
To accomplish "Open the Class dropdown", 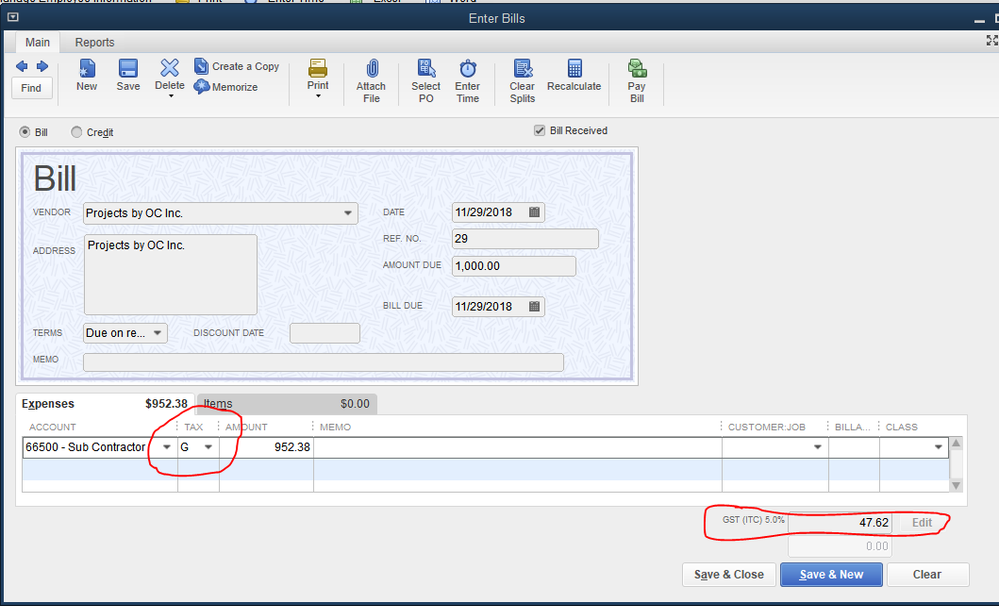I will pyautogui.click(x=938, y=447).
